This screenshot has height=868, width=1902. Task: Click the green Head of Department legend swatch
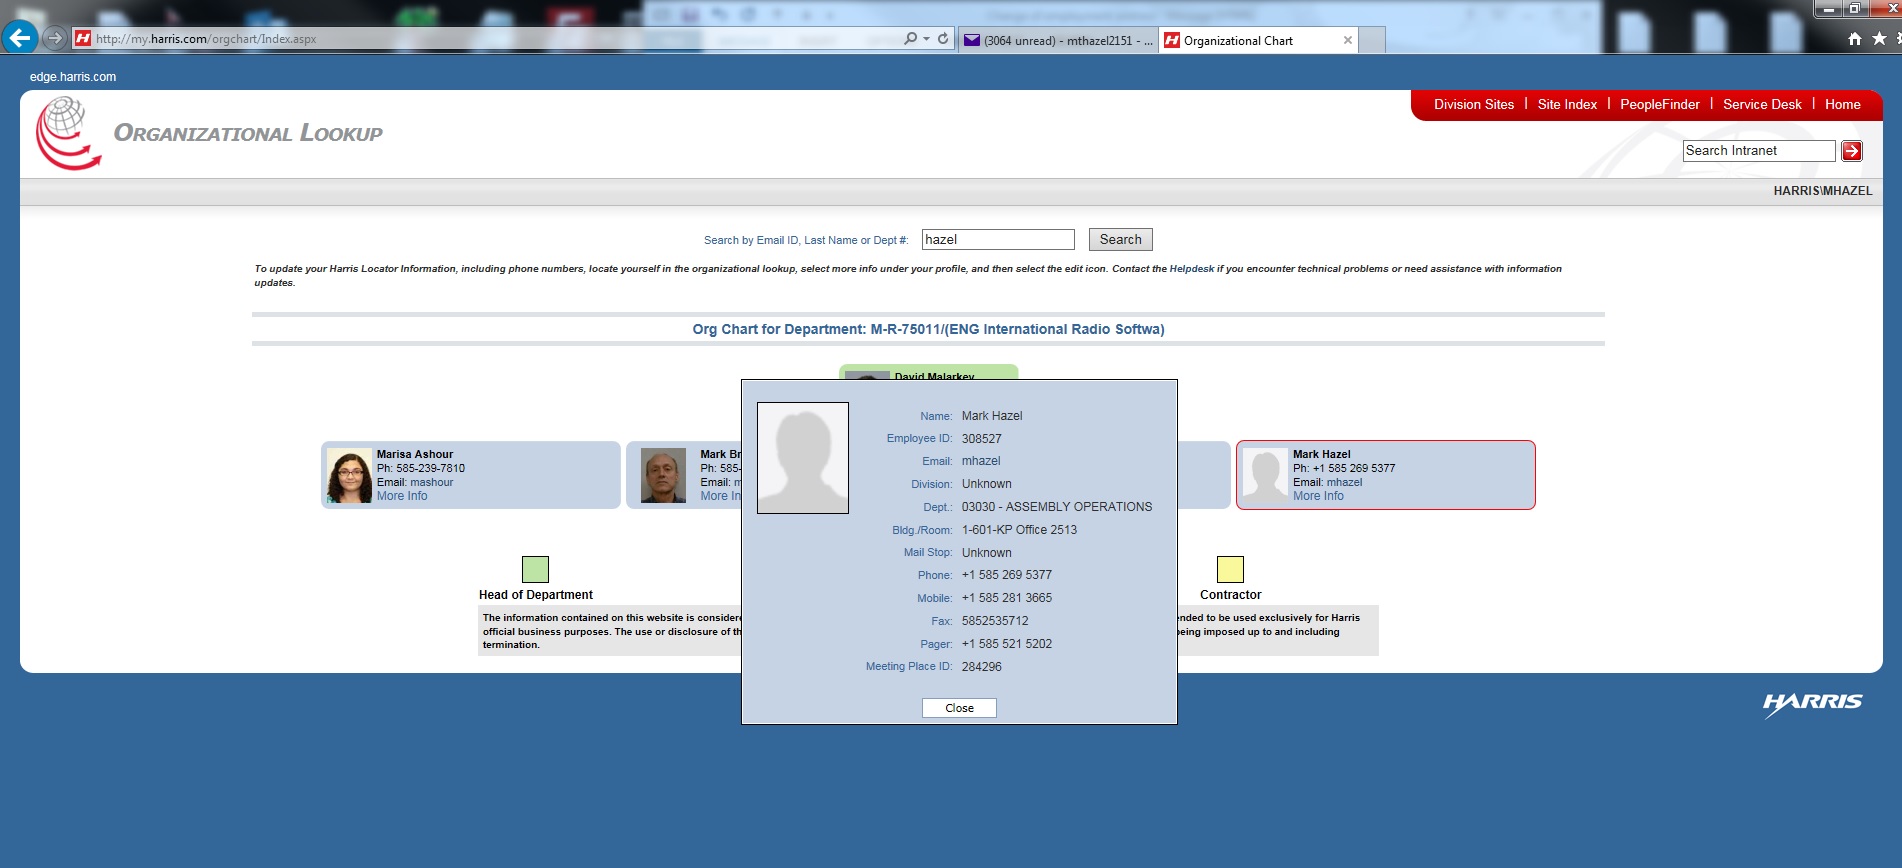[x=535, y=569]
